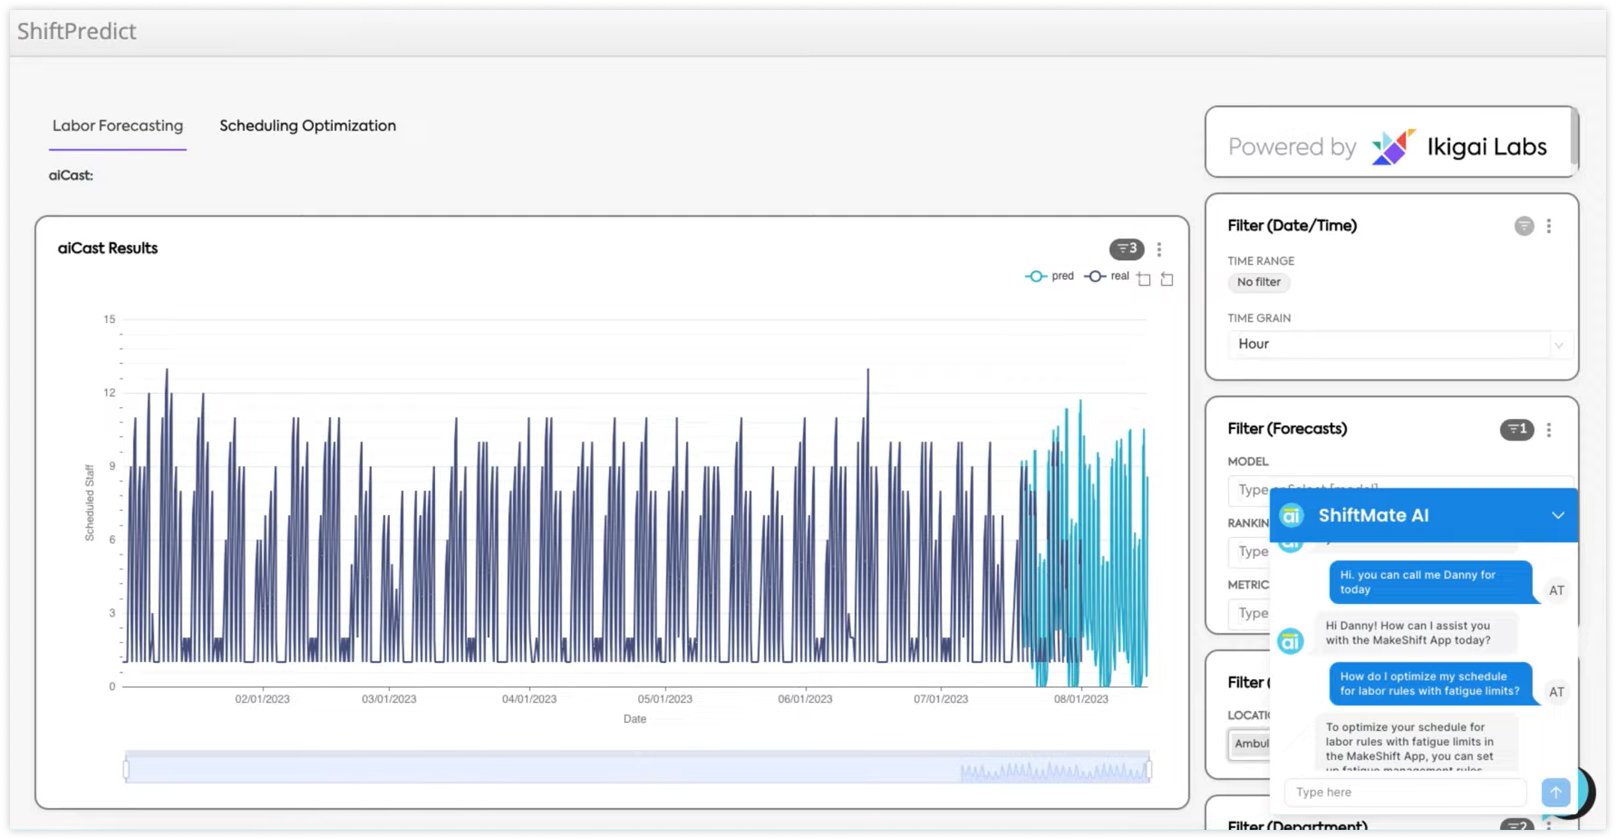Click the ai bot avatar next to 'Hi Danny!'
The height and width of the screenshot is (840, 1616).
pos(1291,641)
